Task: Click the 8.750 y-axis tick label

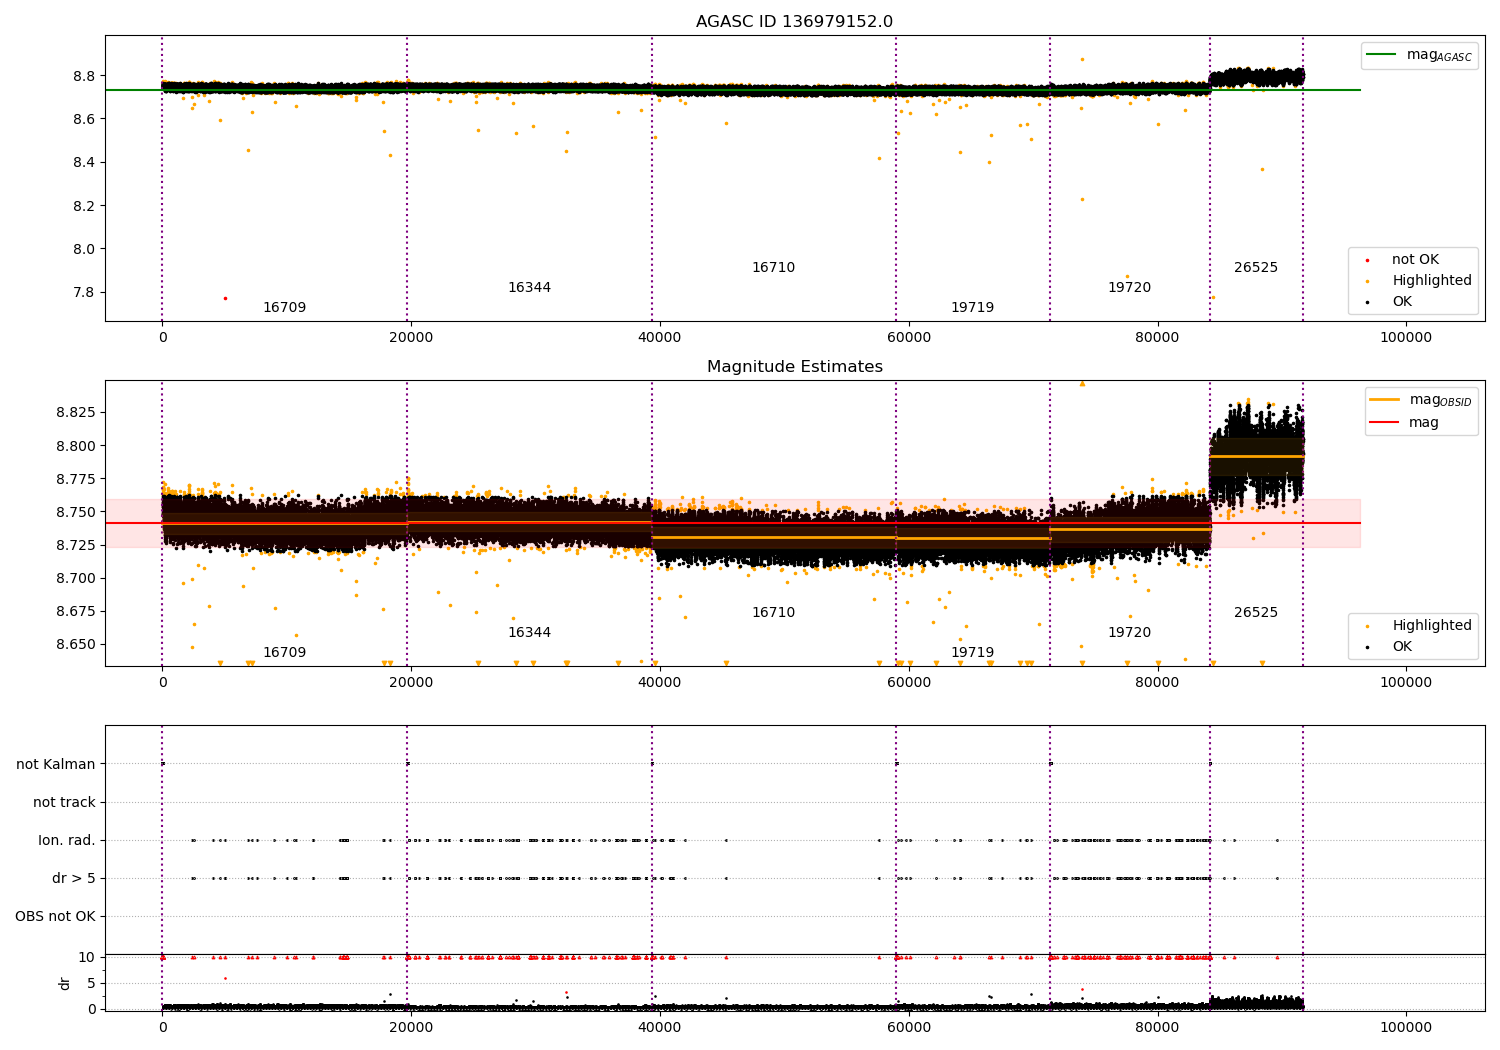Action: pyautogui.click(x=75, y=512)
